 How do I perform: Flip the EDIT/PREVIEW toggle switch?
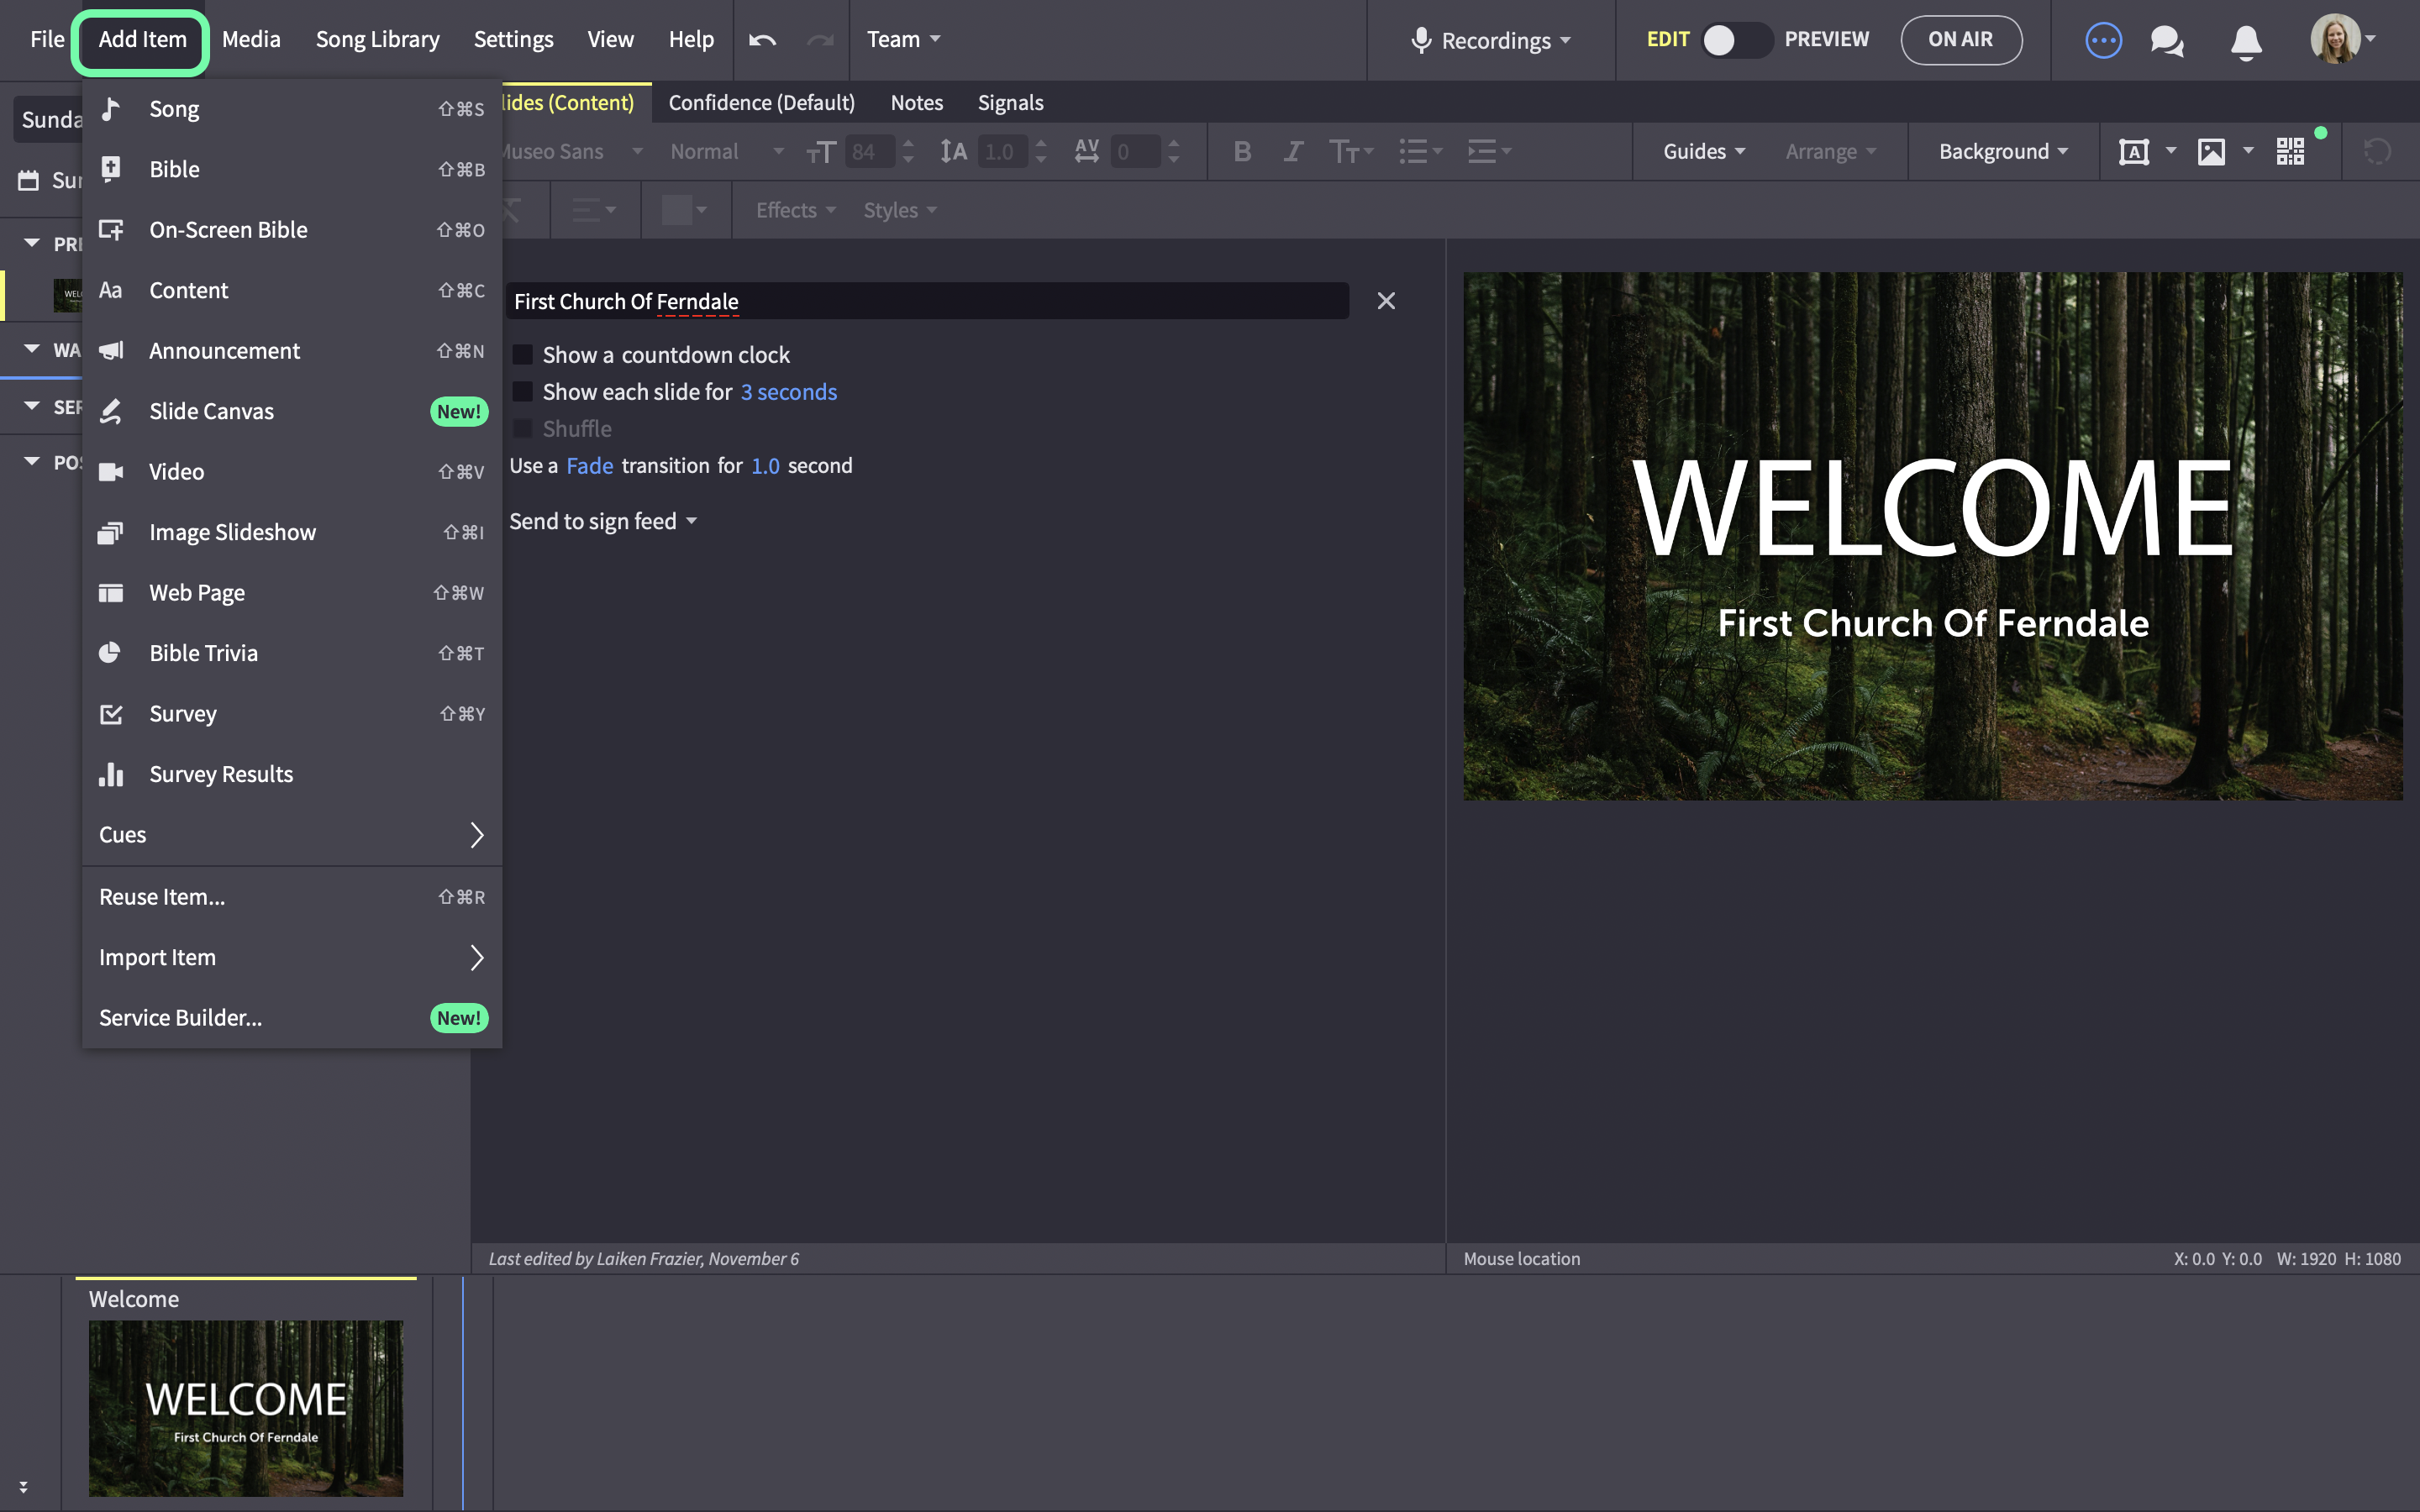[x=1737, y=40]
